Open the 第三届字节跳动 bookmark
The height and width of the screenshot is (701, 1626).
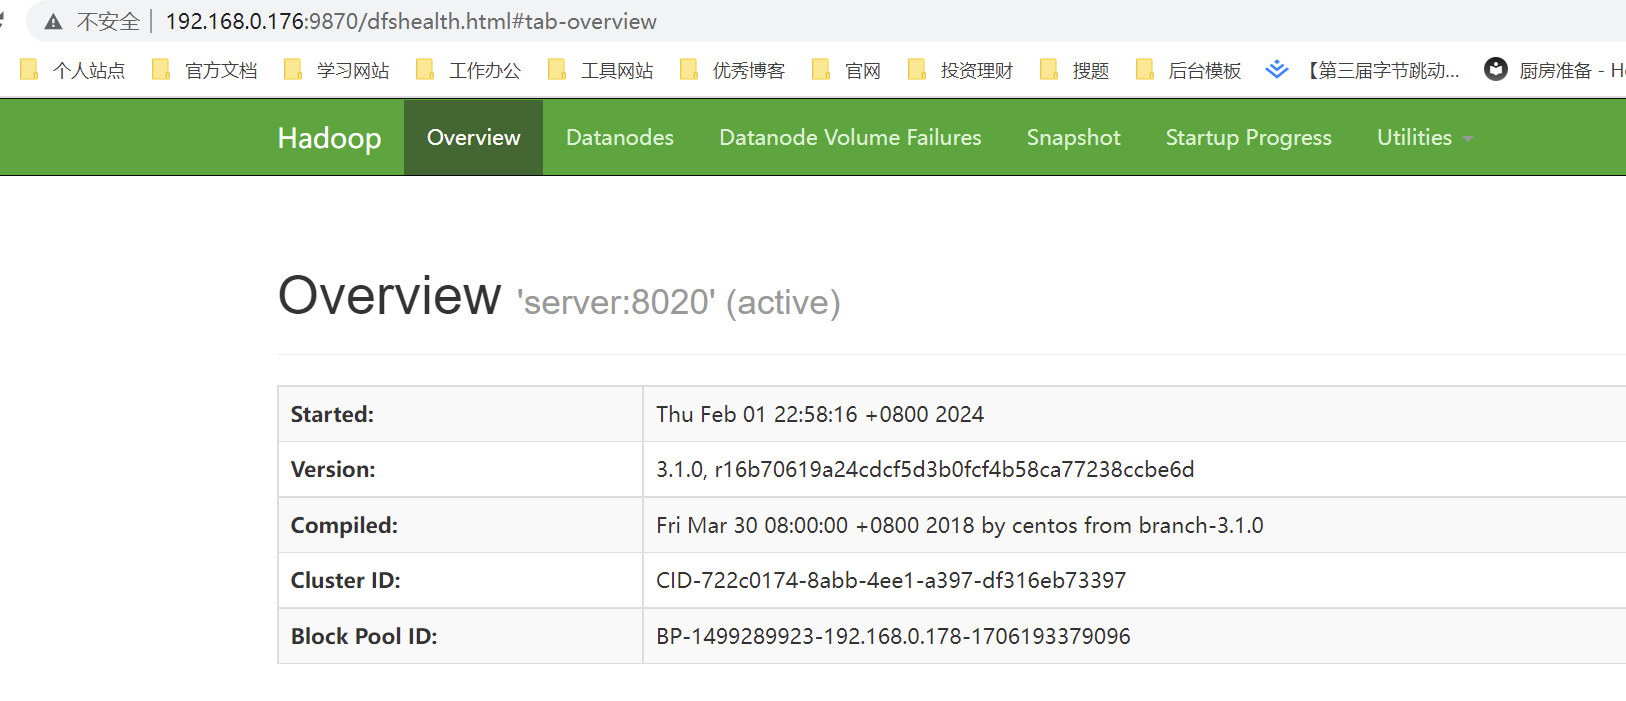1363,70
